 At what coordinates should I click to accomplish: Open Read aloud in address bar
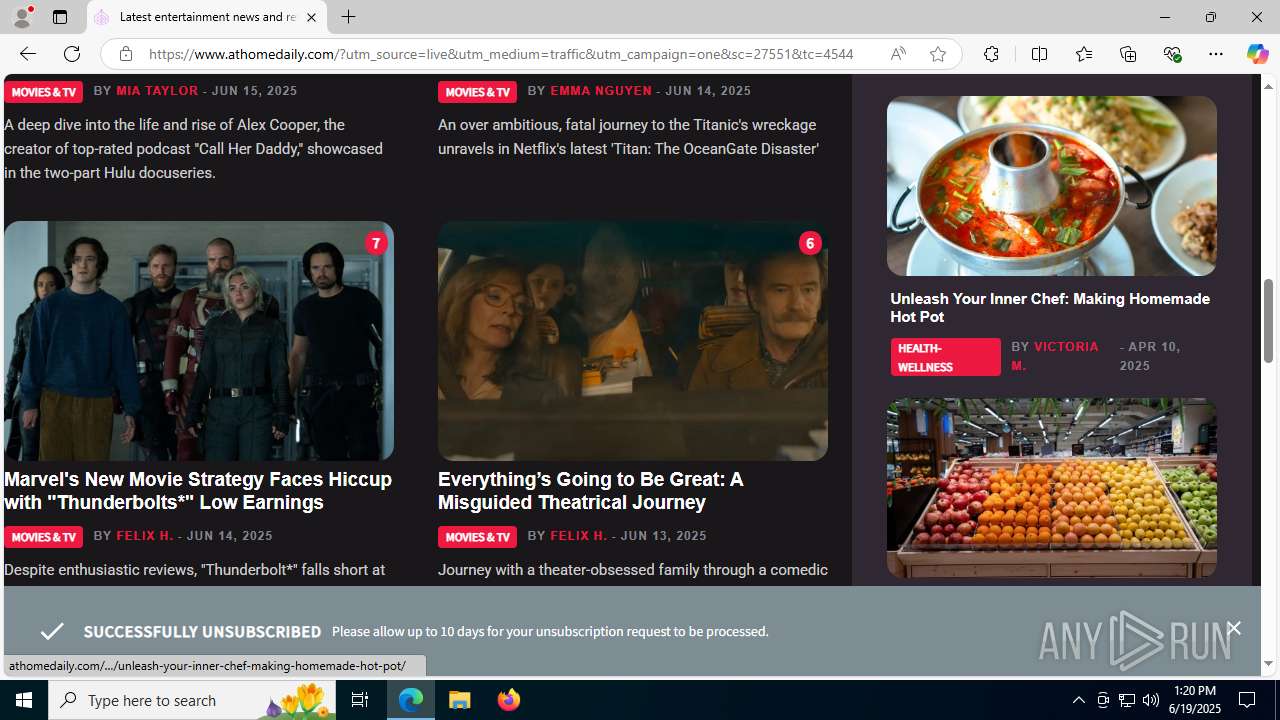(x=898, y=54)
